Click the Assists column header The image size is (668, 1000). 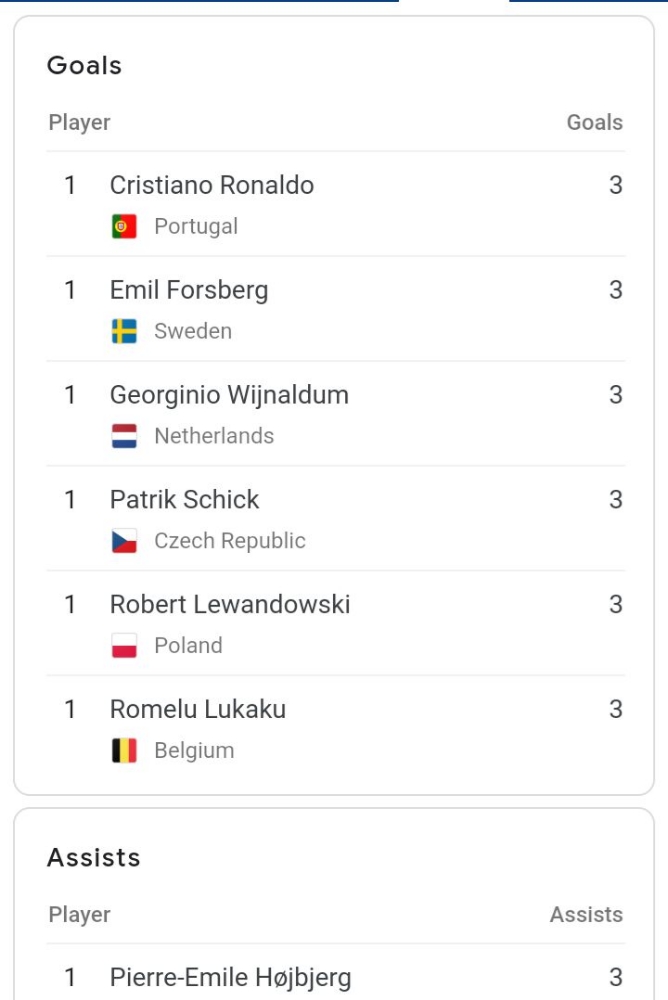(586, 915)
